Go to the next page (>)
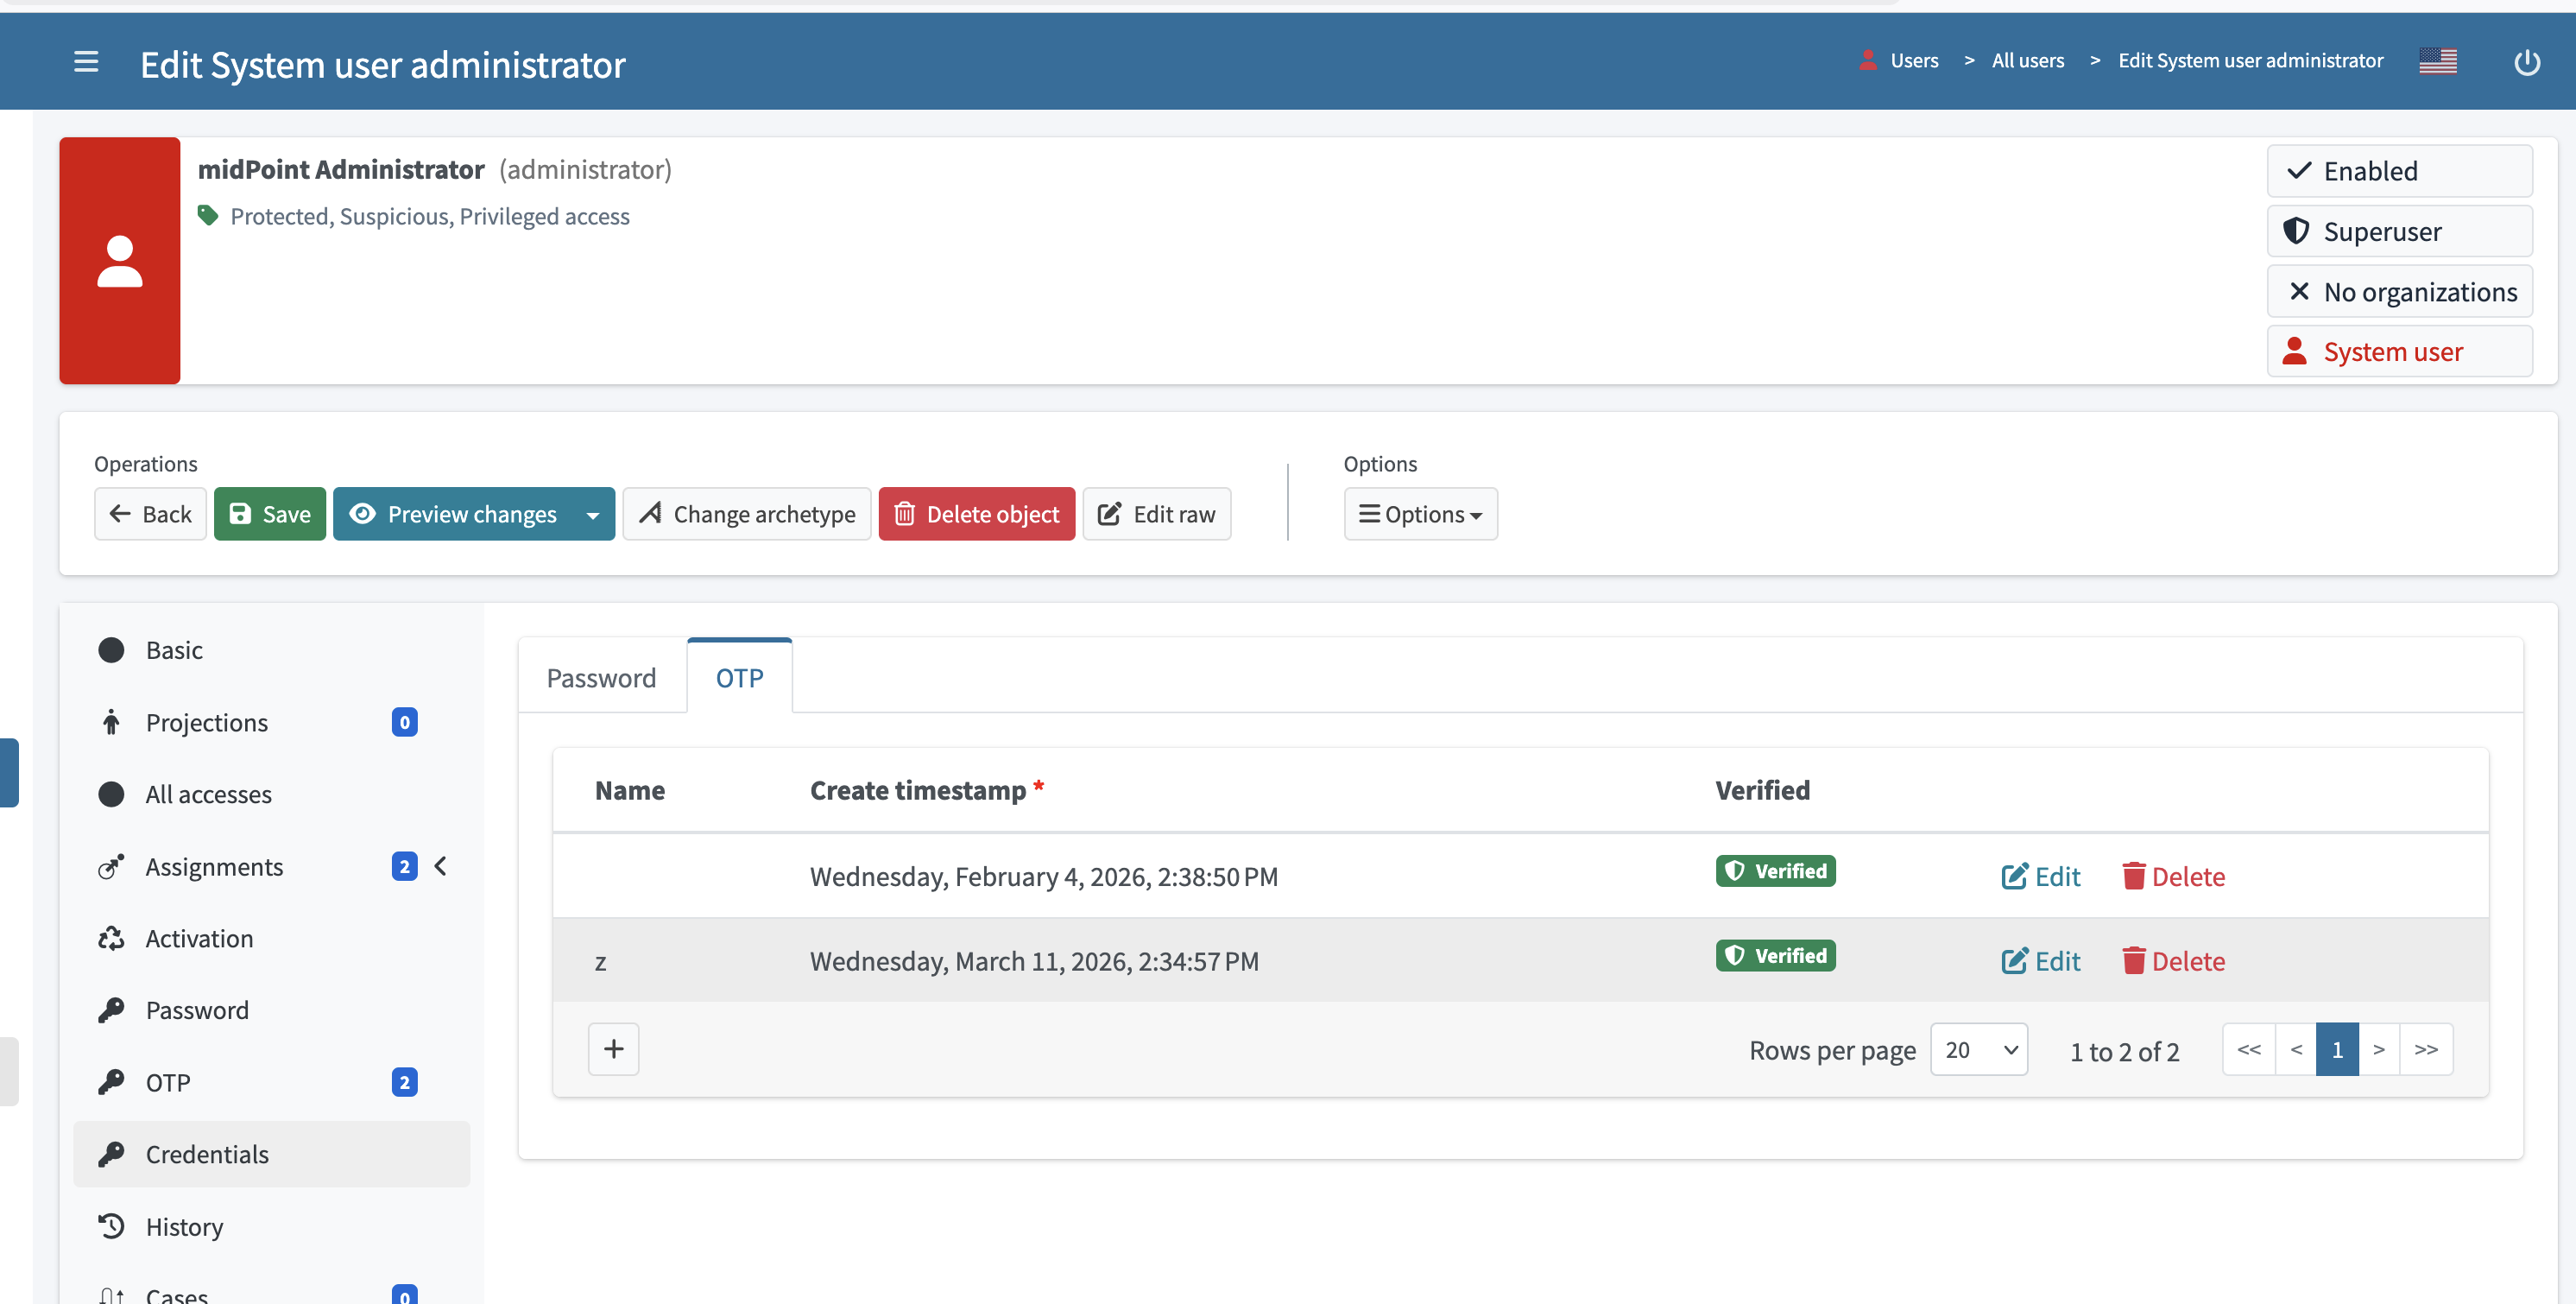2576x1304 pixels. pos(2379,1049)
